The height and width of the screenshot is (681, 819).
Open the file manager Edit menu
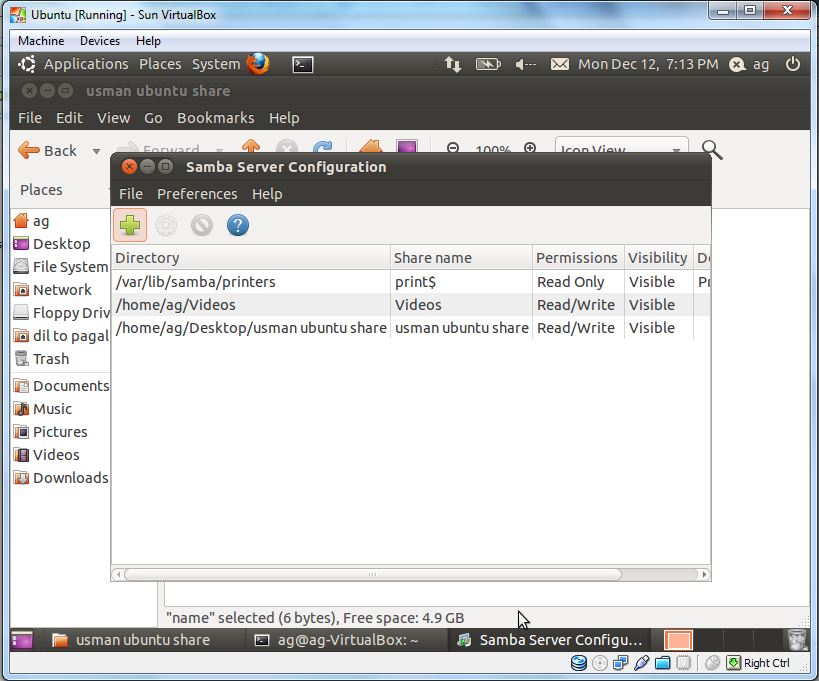69,118
